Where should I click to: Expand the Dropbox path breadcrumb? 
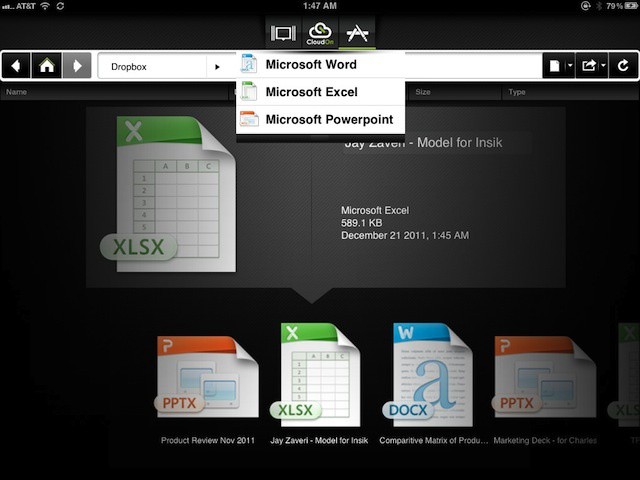pyautogui.click(x=217, y=67)
